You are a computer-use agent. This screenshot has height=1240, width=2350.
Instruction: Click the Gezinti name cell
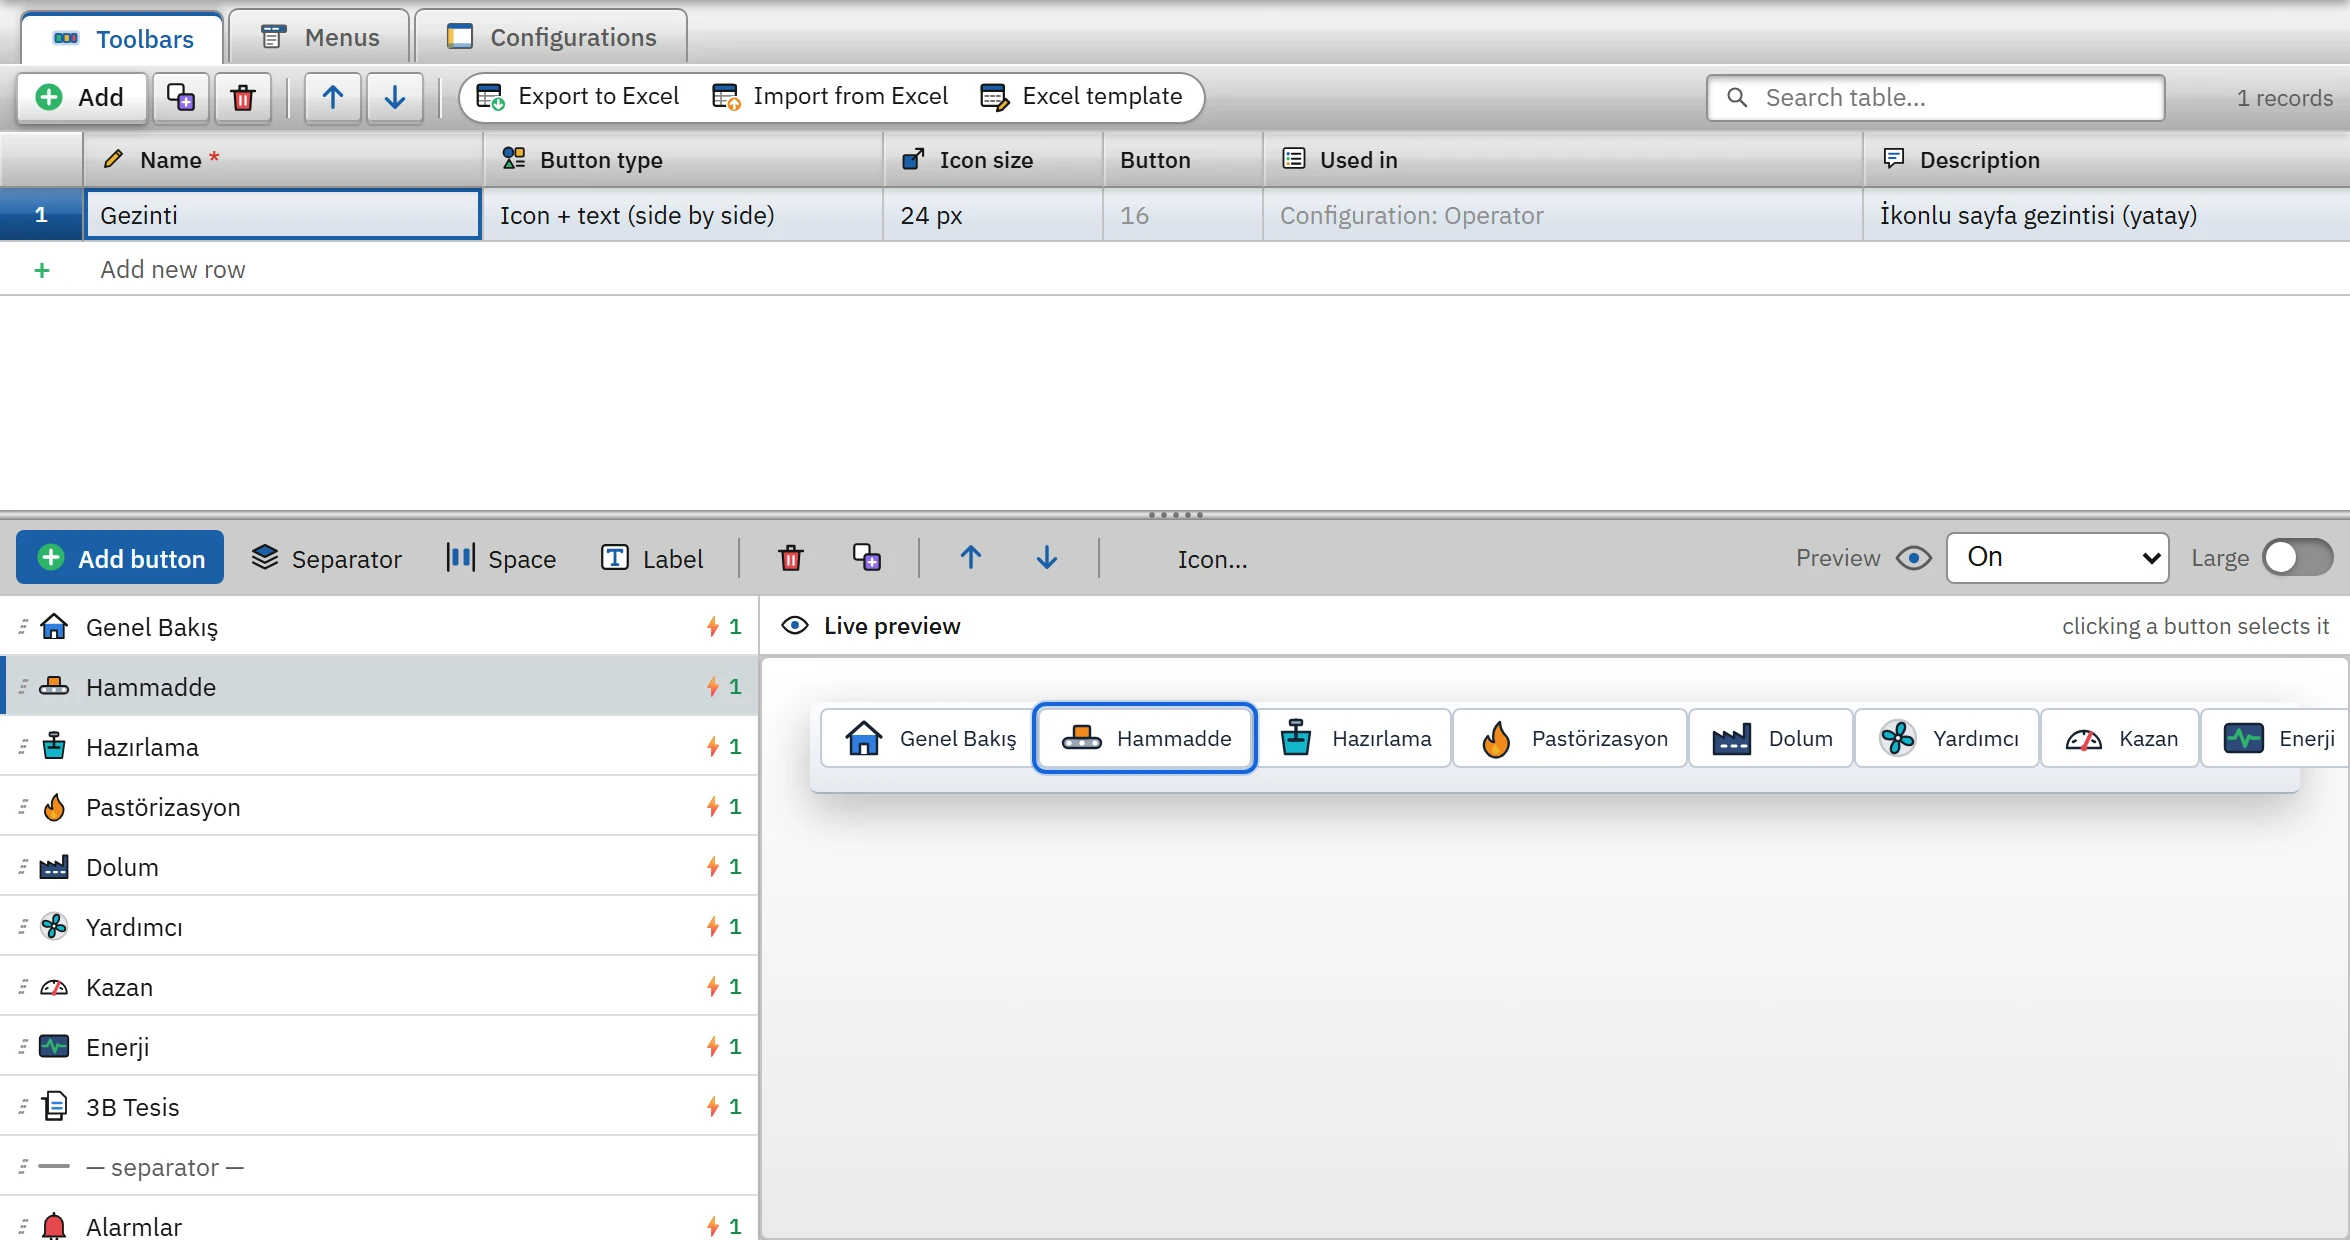283,215
